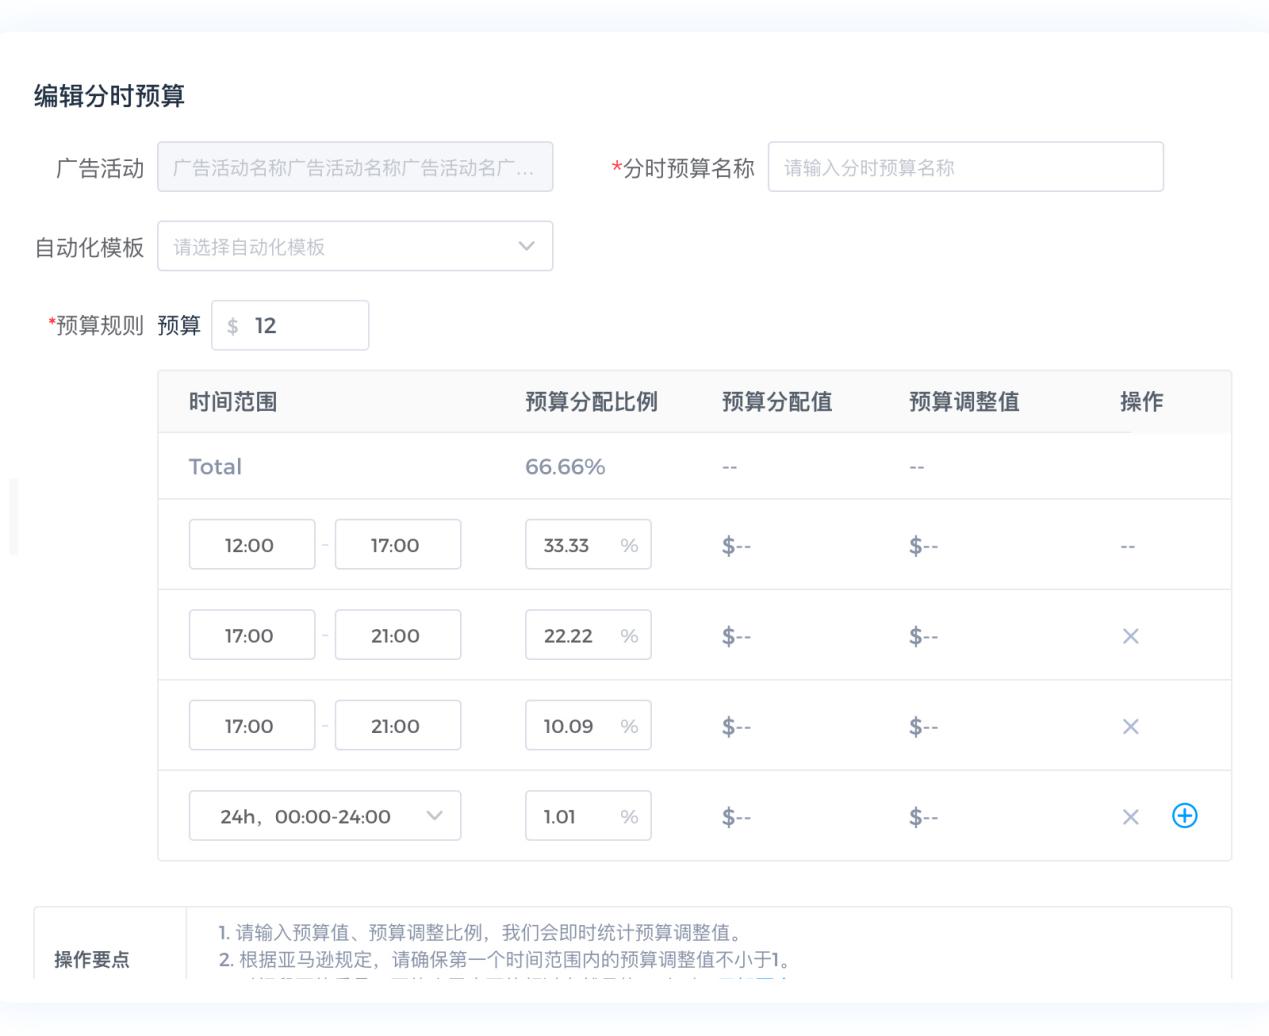This screenshot has width=1269, height=1036.
Task: Edit the 17:00 end time in first row
Action: click(x=397, y=545)
